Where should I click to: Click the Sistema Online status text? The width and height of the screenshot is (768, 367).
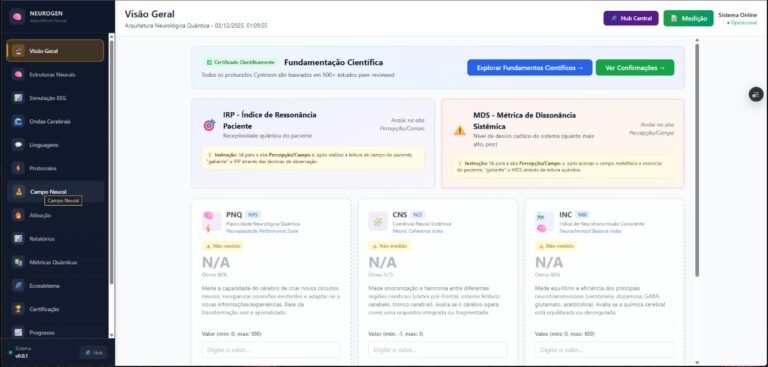click(737, 15)
